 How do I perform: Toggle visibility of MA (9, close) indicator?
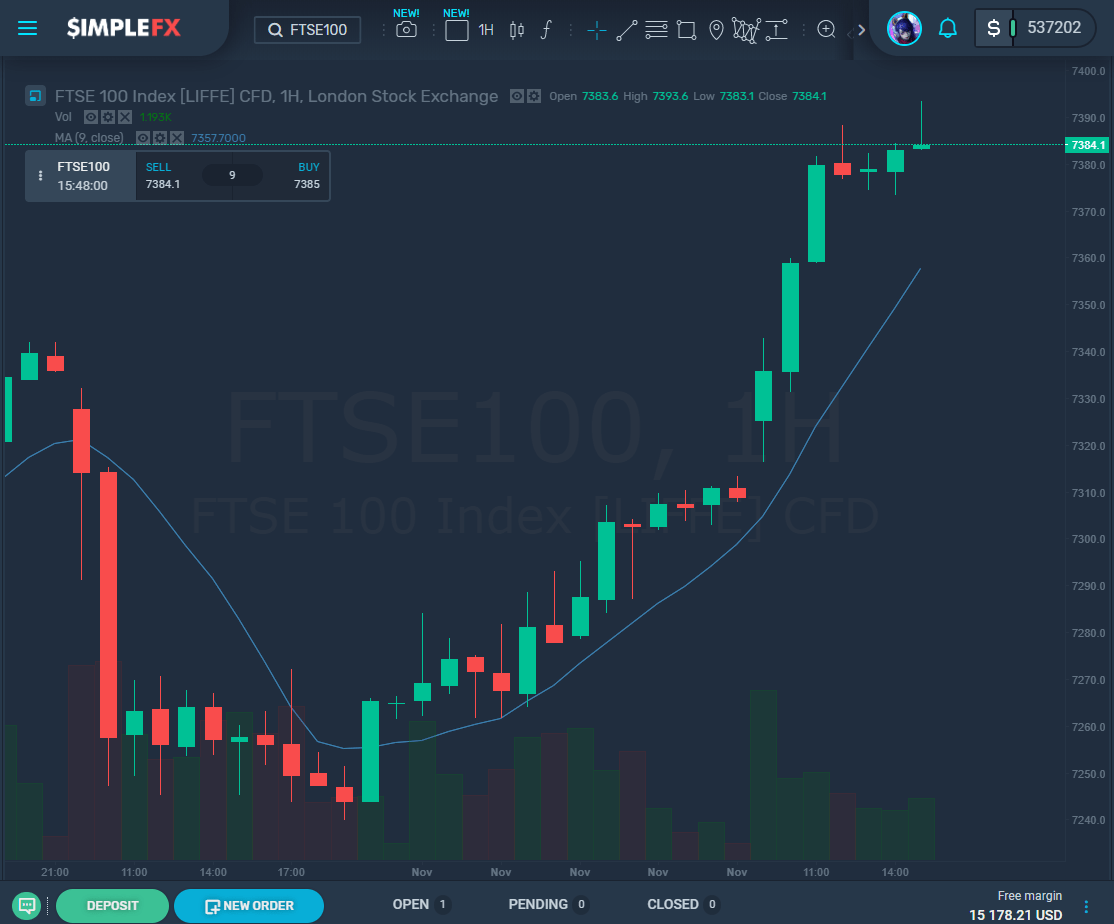(143, 138)
